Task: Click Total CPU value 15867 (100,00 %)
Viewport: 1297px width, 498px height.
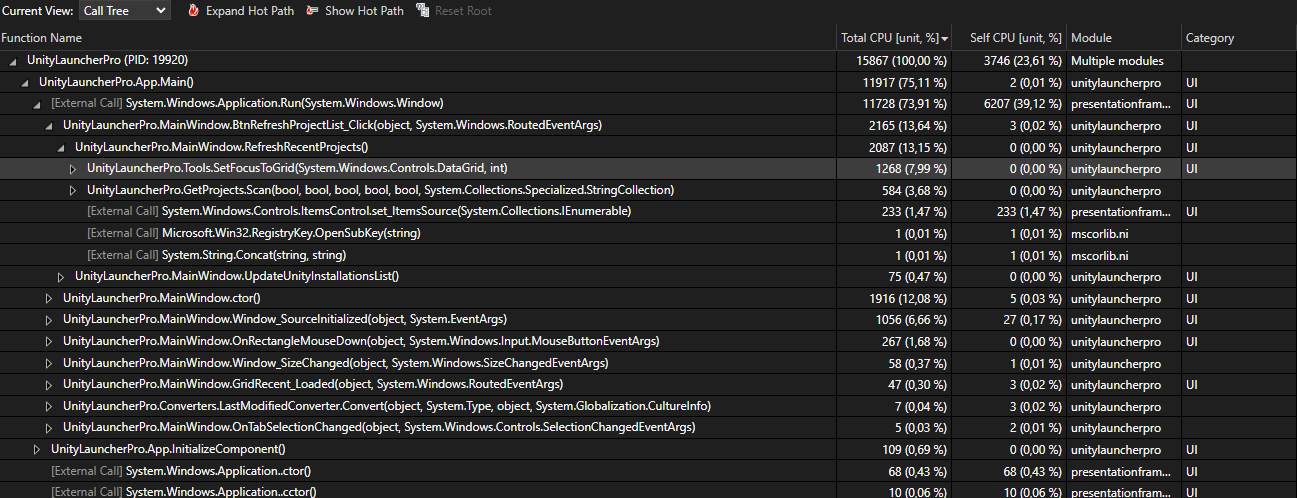Action: (x=901, y=61)
